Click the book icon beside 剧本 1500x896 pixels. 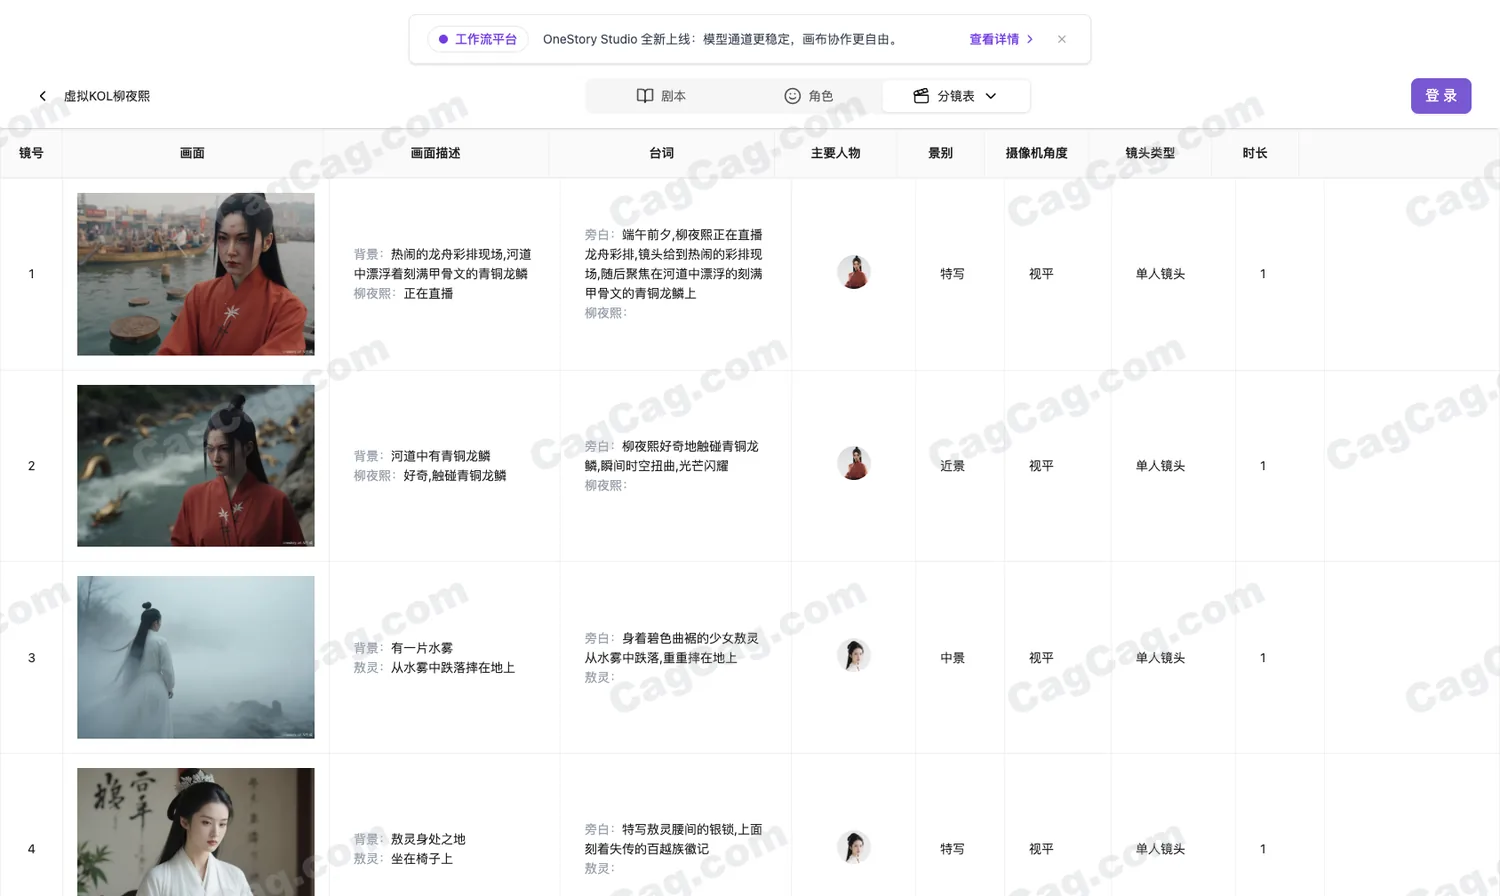point(645,96)
